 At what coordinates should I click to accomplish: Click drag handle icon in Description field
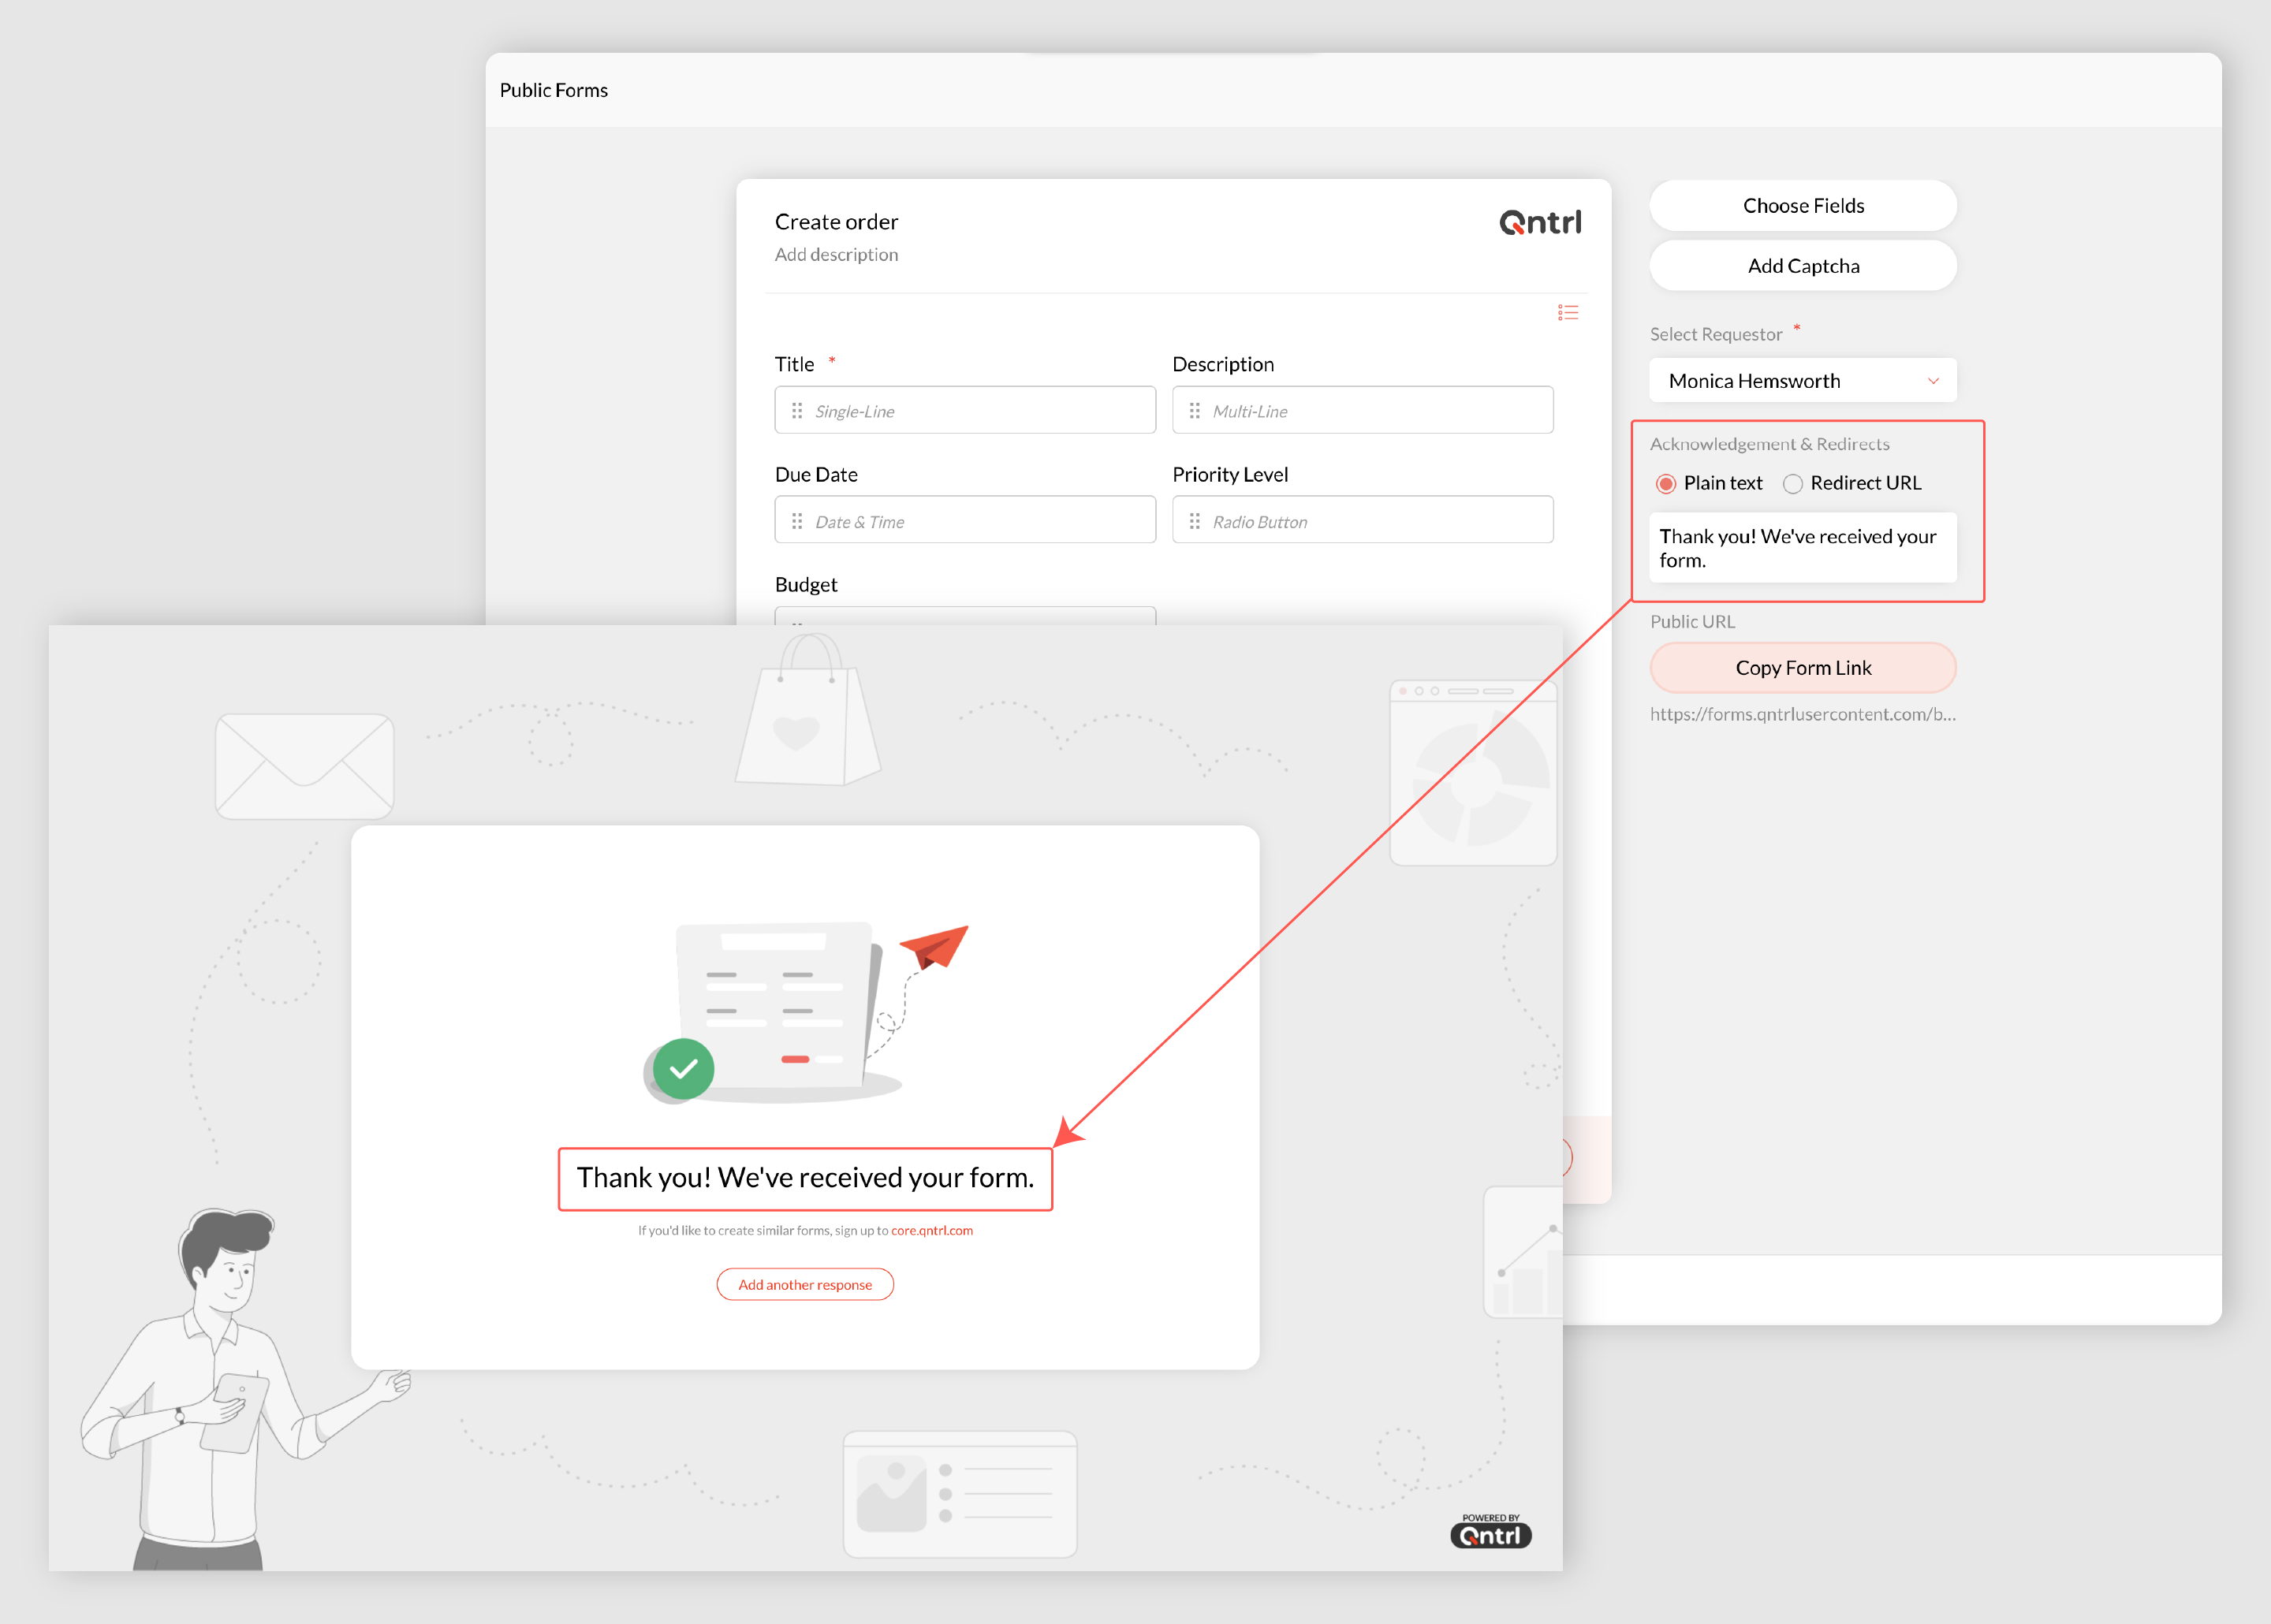pos(1194,411)
